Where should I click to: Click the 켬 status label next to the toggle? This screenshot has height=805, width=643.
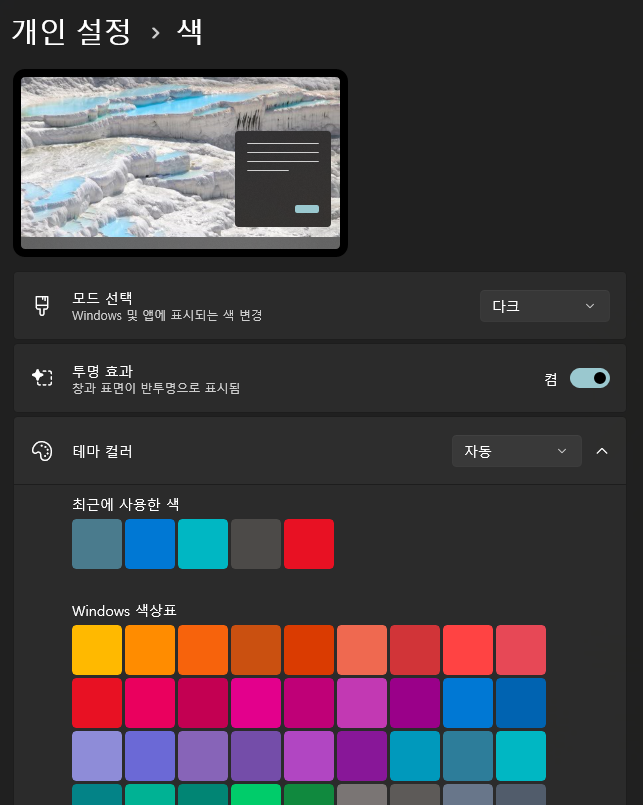[x=551, y=379]
